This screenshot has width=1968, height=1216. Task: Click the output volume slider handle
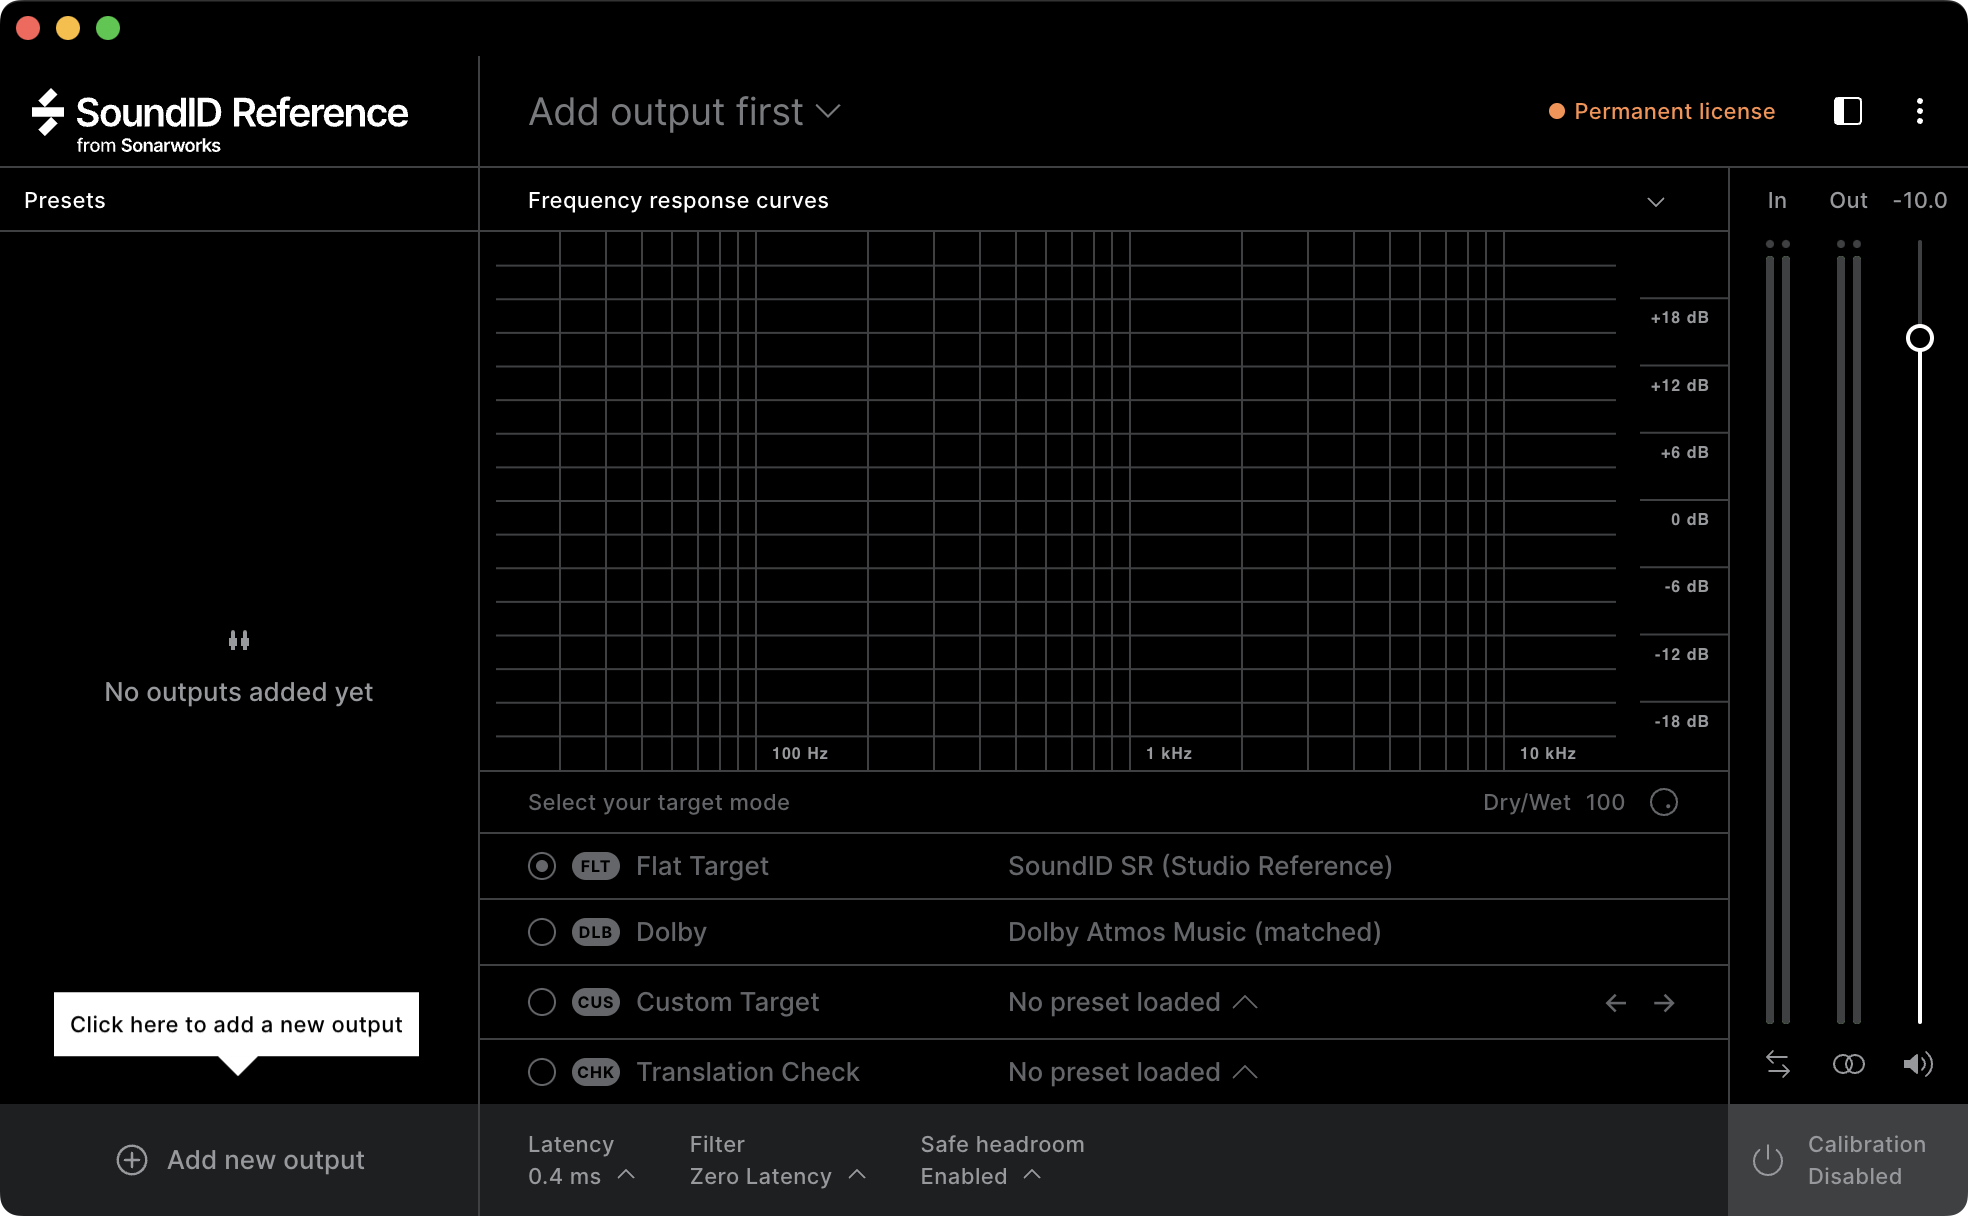click(x=1919, y=338)
